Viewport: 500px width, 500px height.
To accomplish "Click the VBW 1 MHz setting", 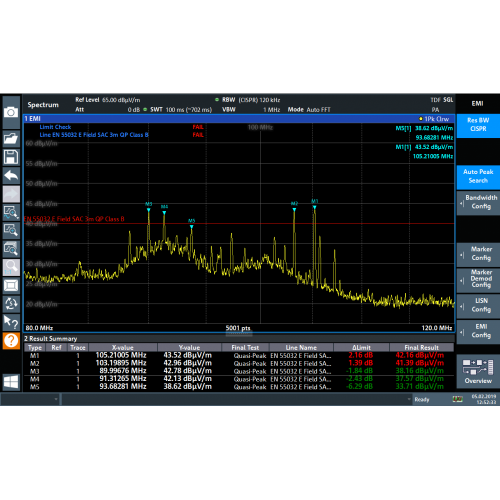I will tap(251, 110).
